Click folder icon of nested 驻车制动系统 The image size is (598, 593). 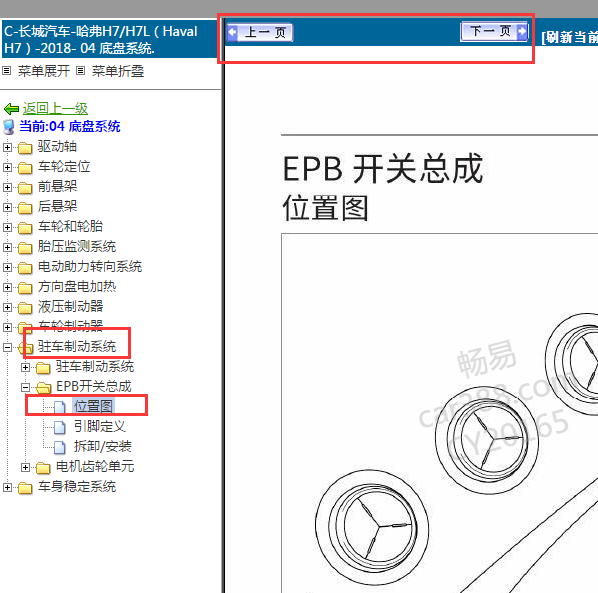pos(43,368)
